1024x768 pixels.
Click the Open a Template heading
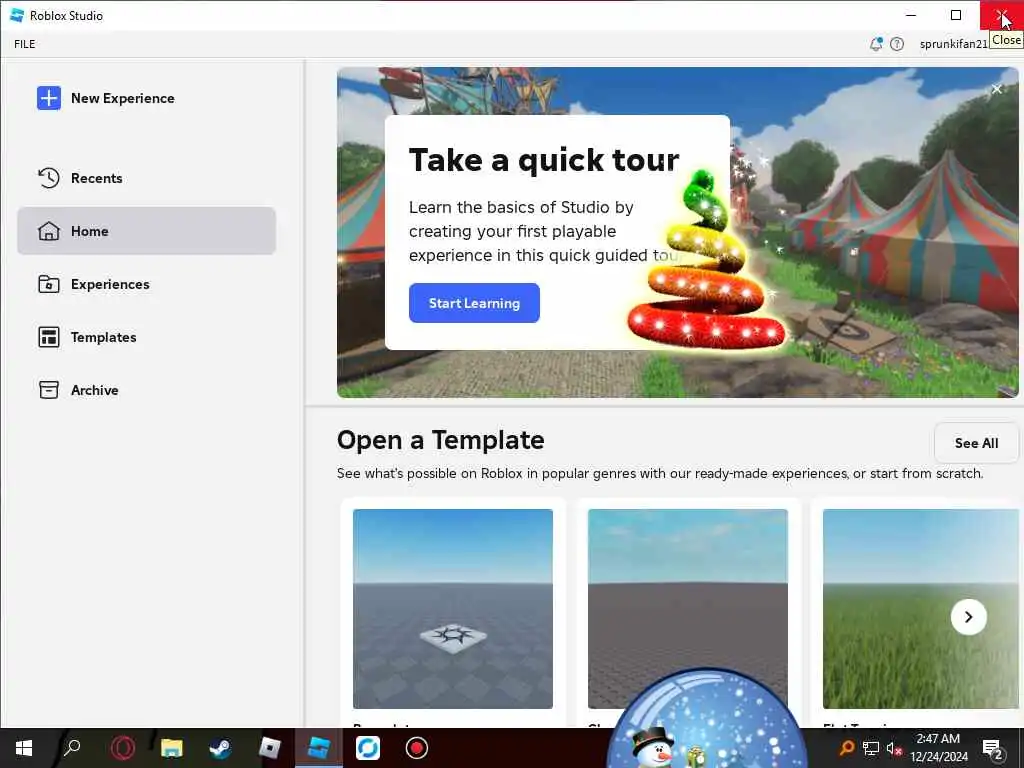pos(441,440)
